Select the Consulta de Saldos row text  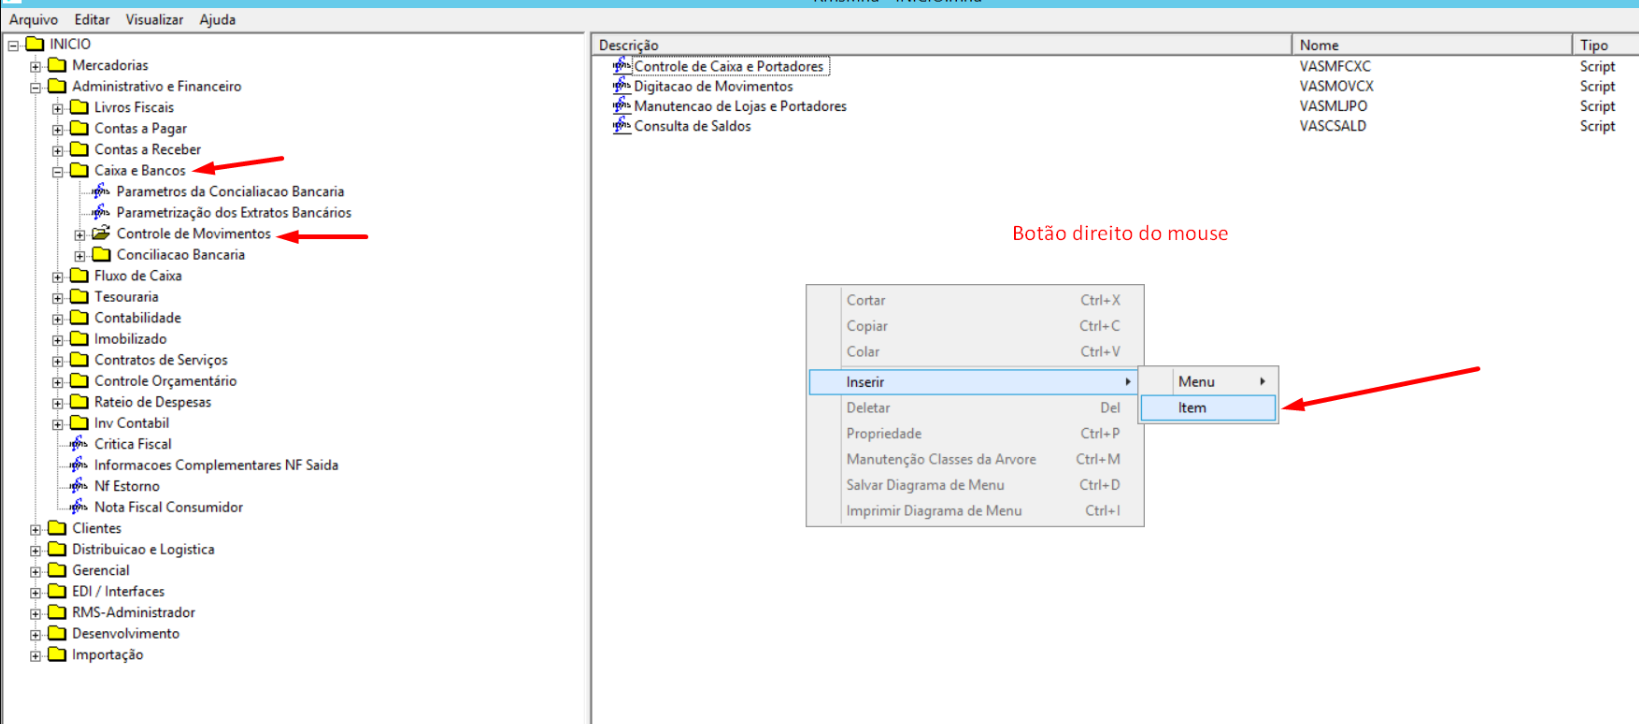click(x=692, y=126)
